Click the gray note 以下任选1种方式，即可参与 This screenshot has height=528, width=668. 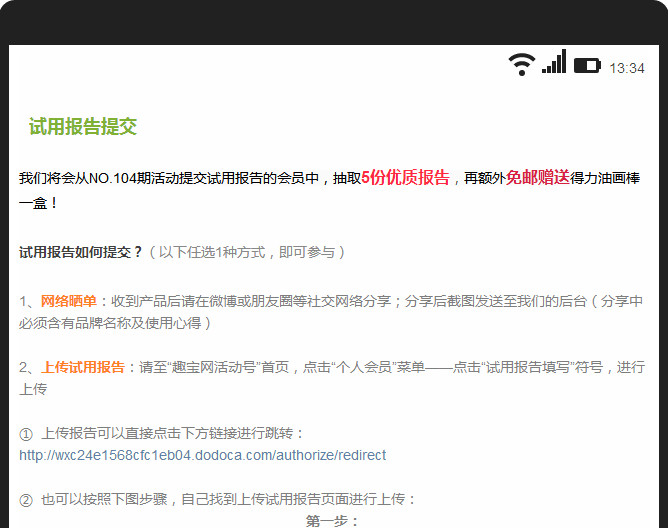[247, 252]
